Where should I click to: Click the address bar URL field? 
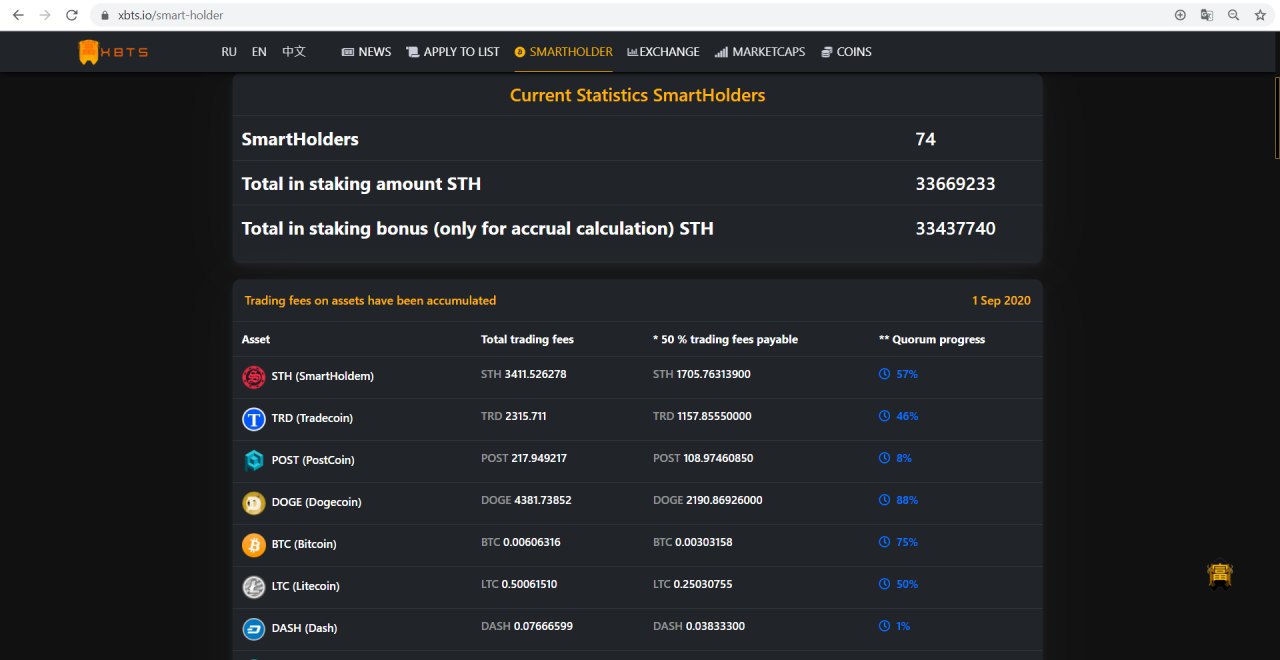click(630, 15)
